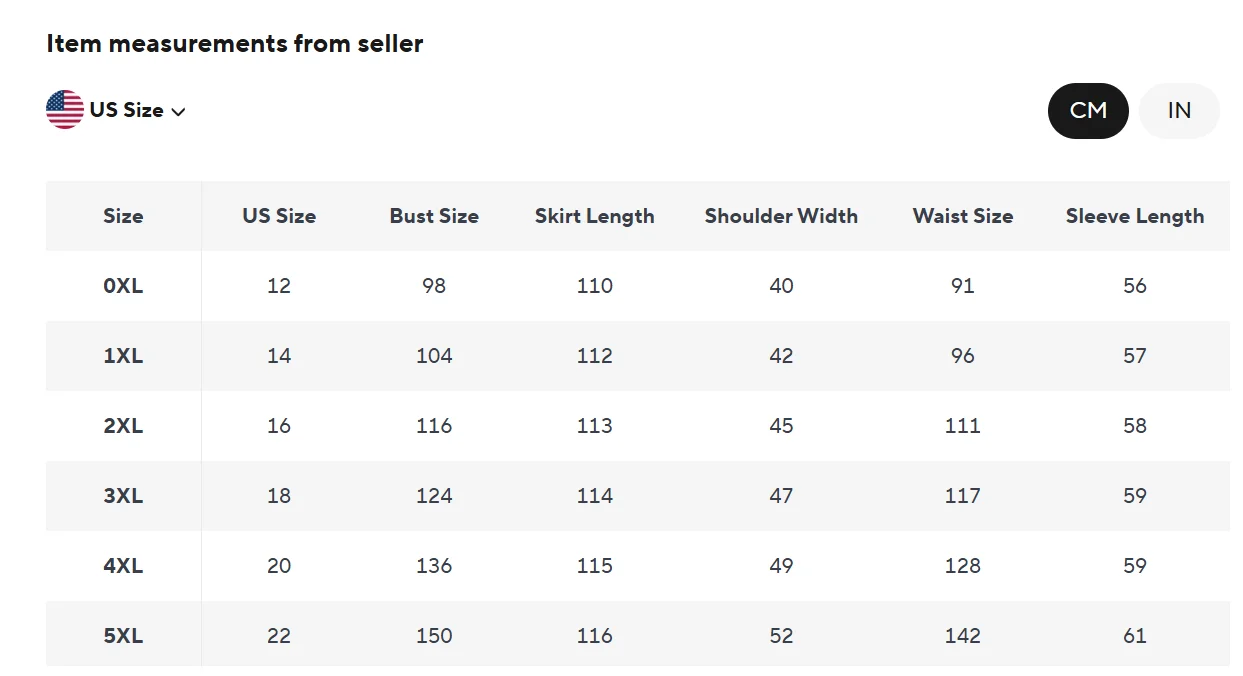Switch measurements to CM
The width and height of the screenshot is (1243, 676).
pos(1088,110)
